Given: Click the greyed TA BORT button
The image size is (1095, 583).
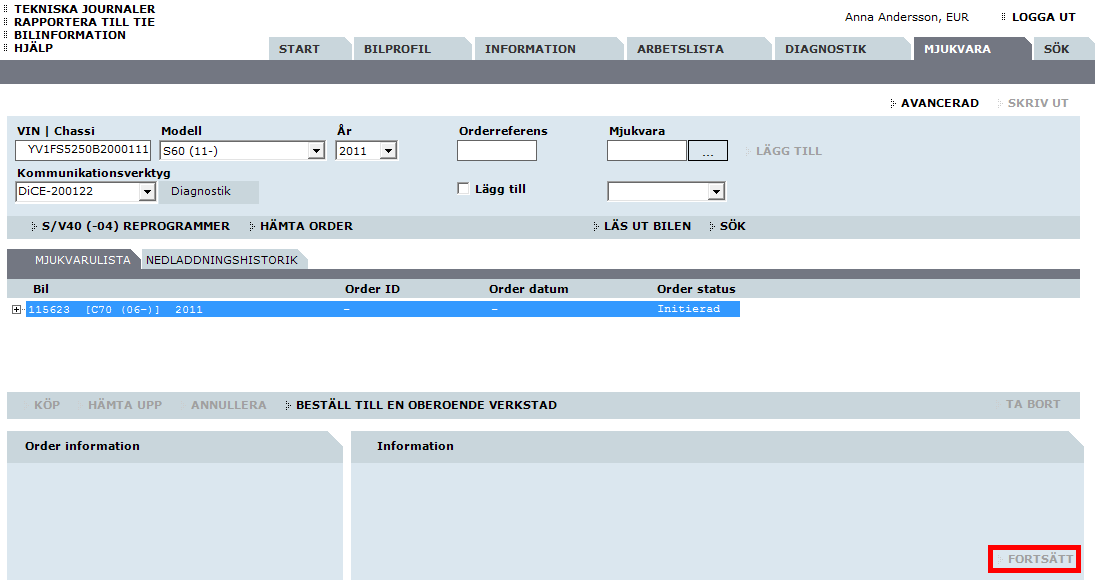Looking at the screenshot, I should point(1033,404).
